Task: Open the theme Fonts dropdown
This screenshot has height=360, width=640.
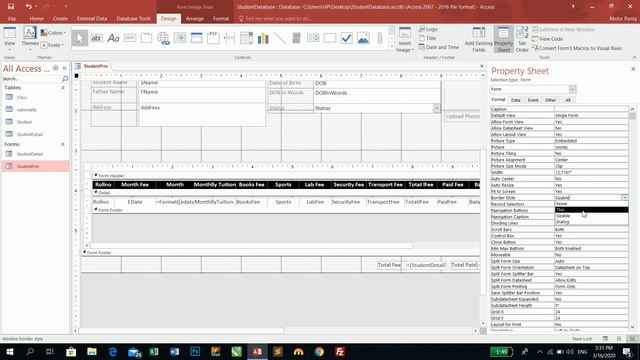Action: tap(53, 45)
